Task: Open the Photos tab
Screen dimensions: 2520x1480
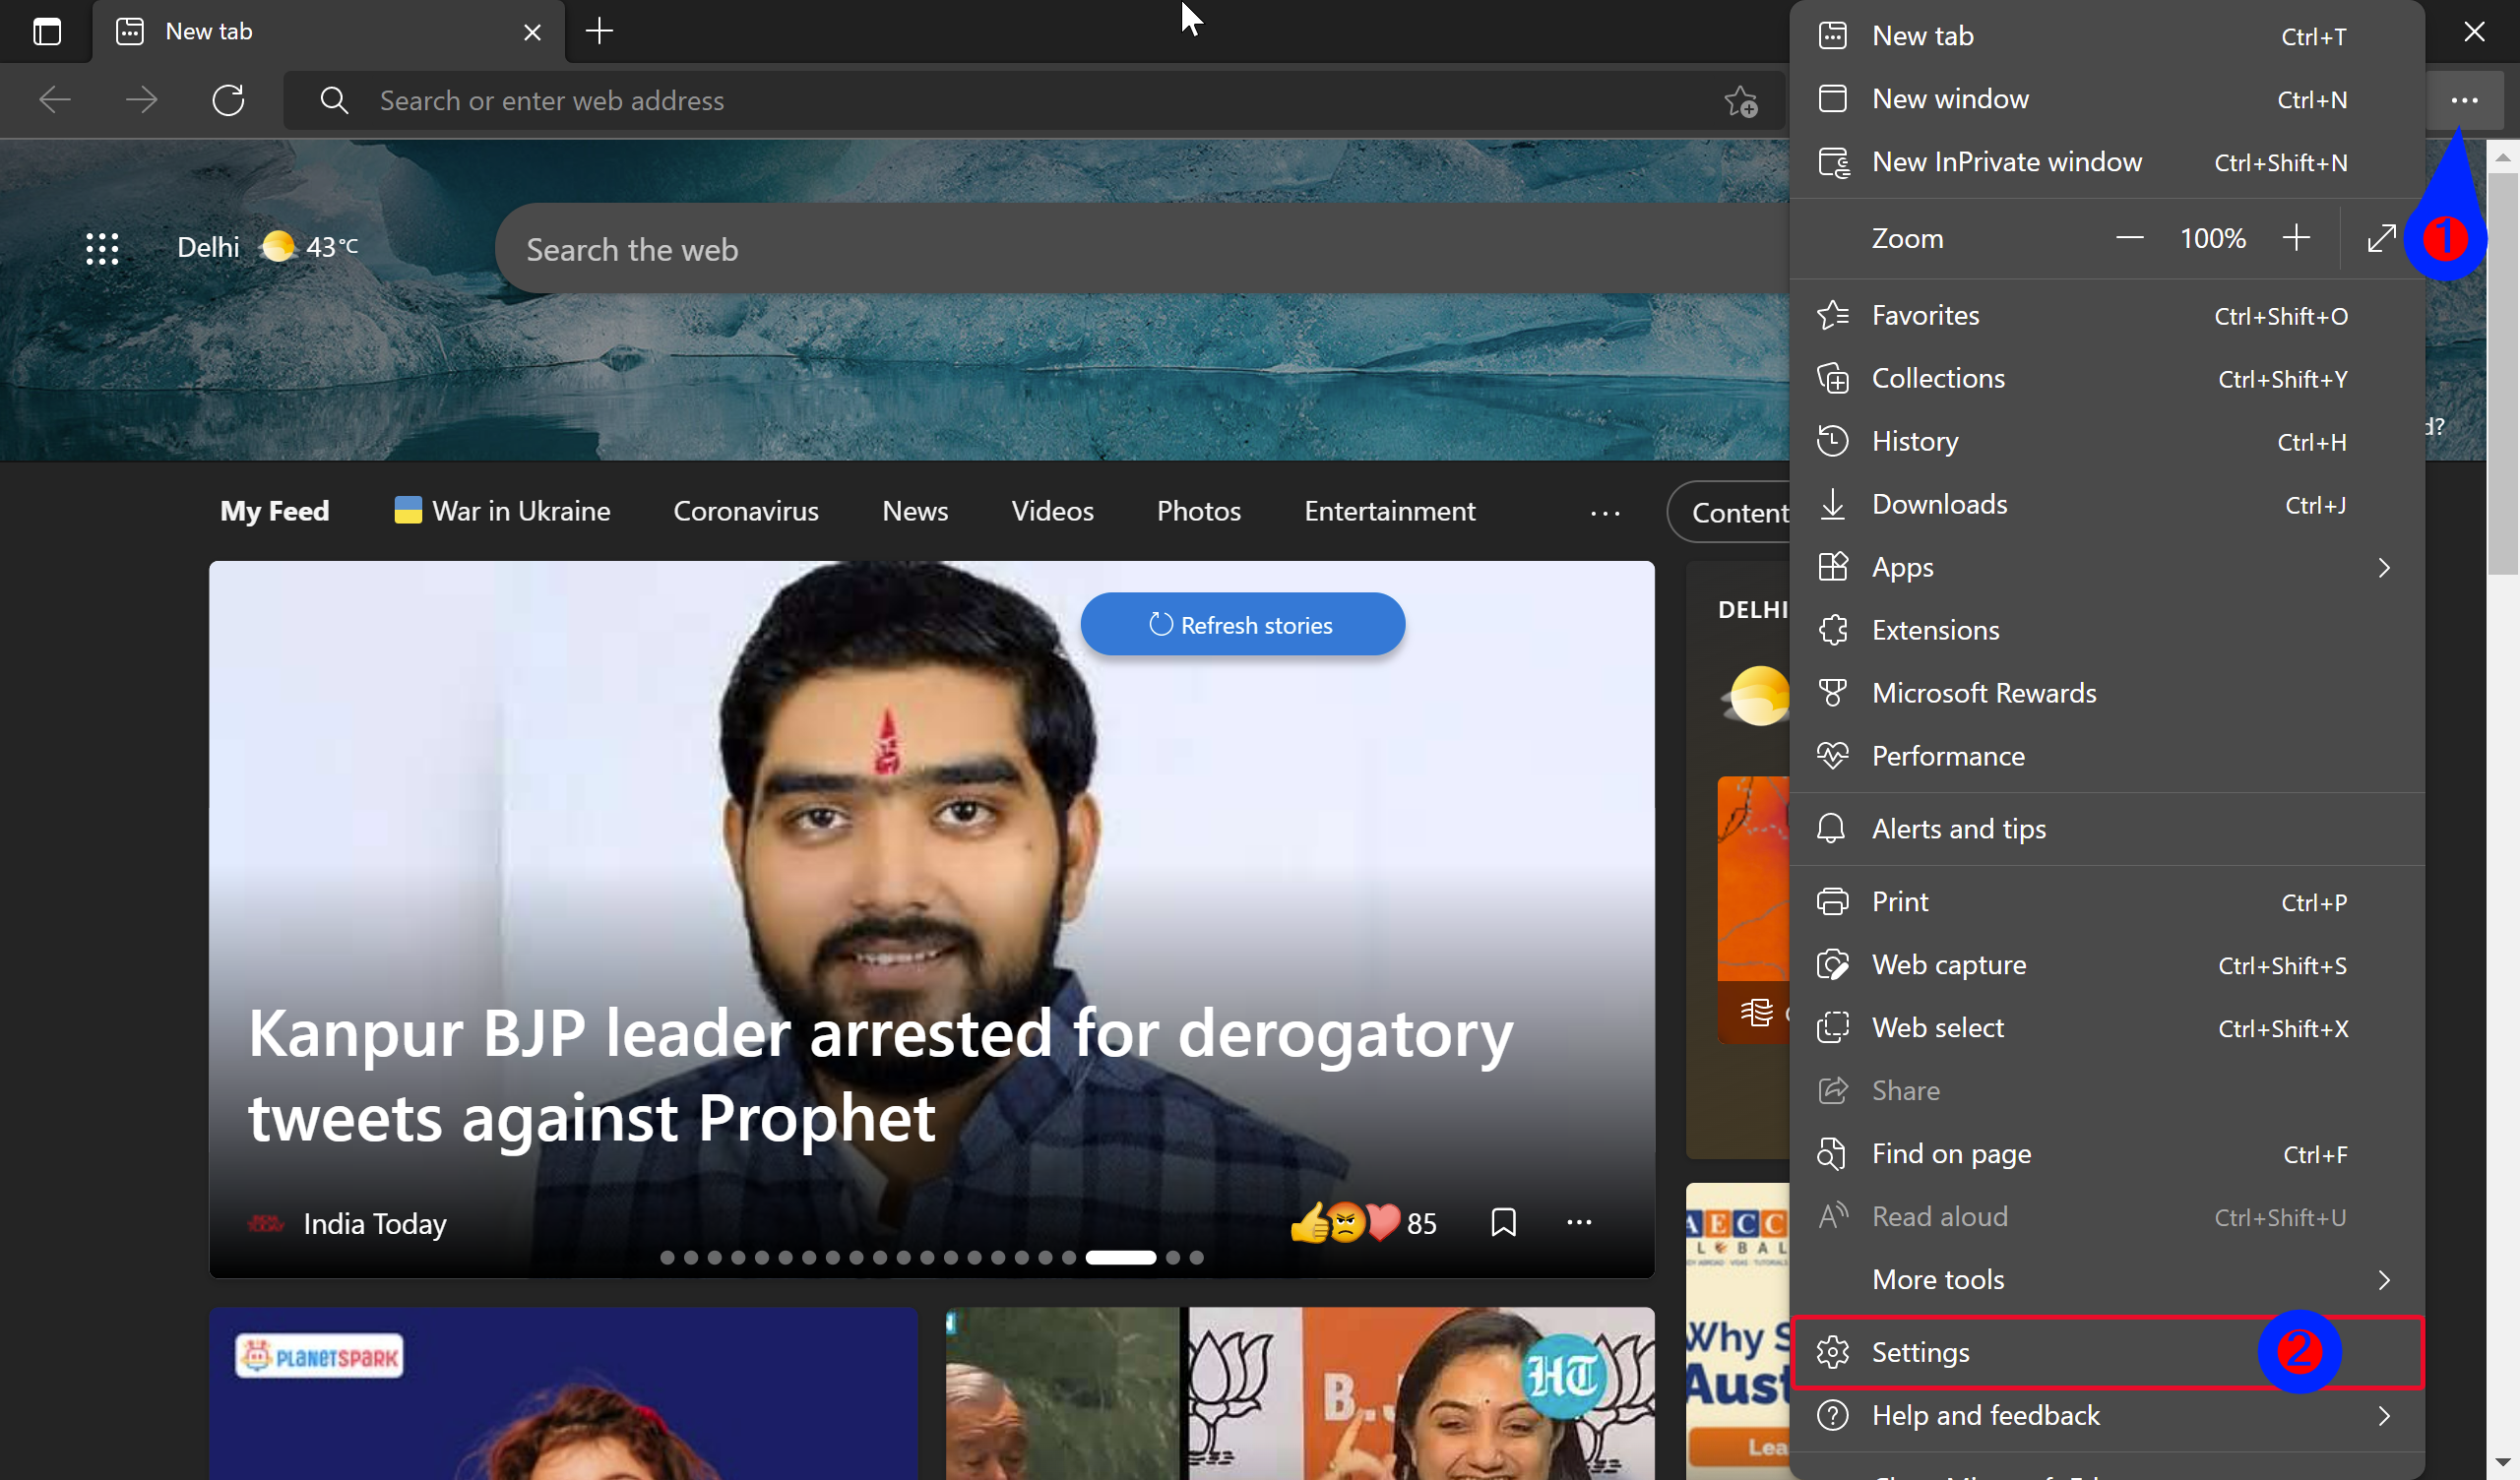Action: click(1198, 511)
